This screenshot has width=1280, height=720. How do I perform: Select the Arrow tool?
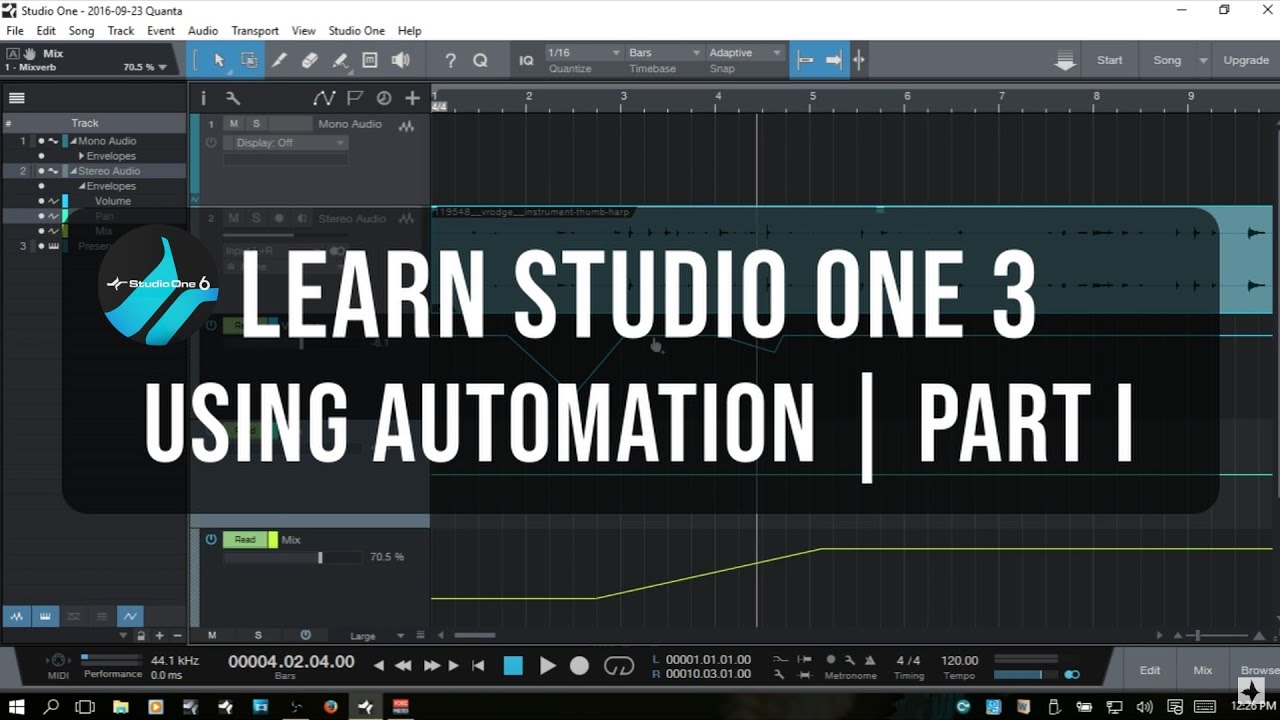(x=219, y=60)
